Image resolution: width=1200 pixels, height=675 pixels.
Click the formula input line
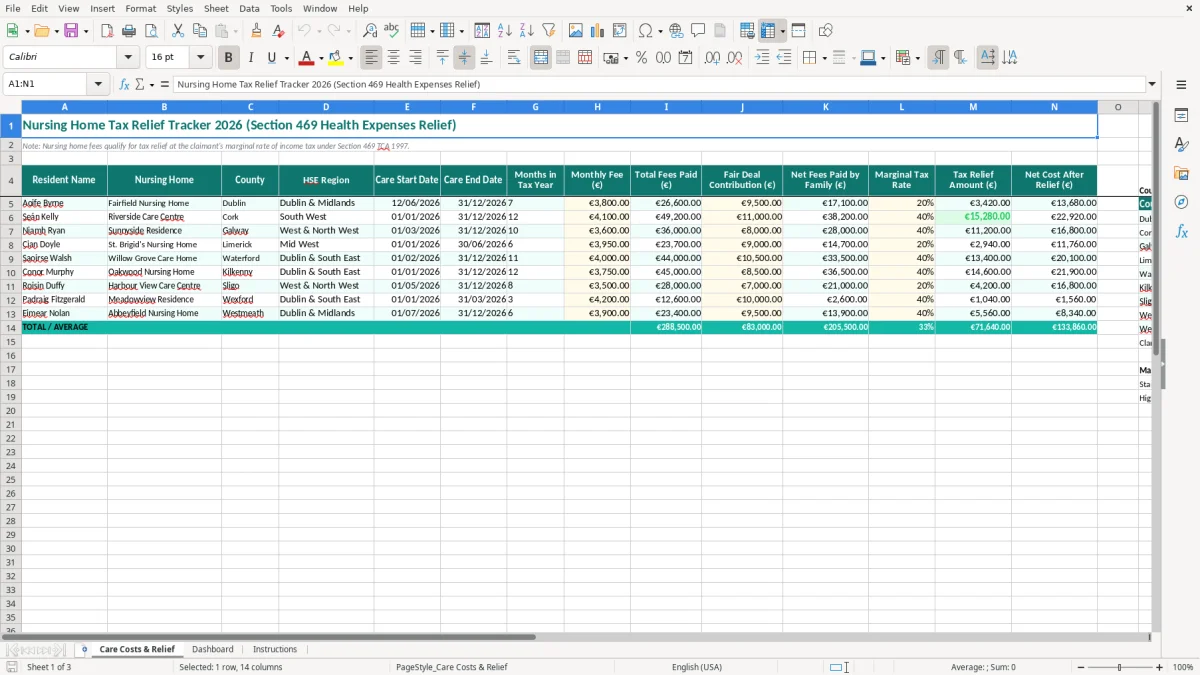(659, 84)
